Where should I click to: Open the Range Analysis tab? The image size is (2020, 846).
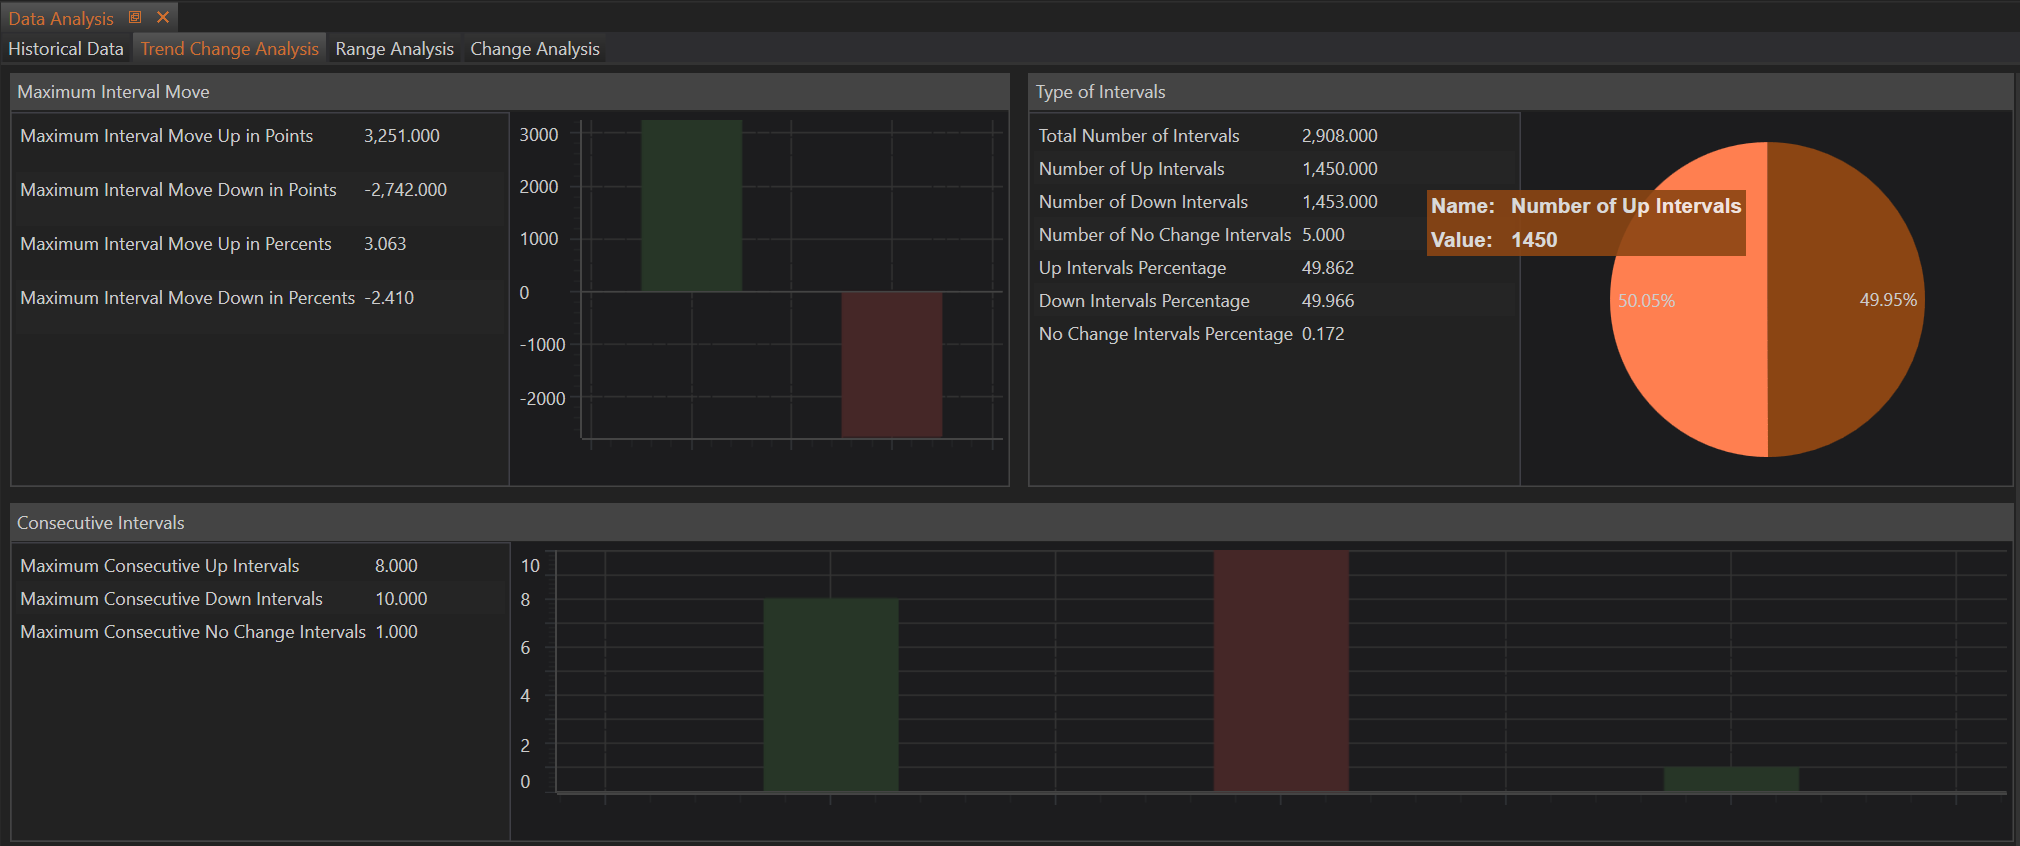coord(394,49)
